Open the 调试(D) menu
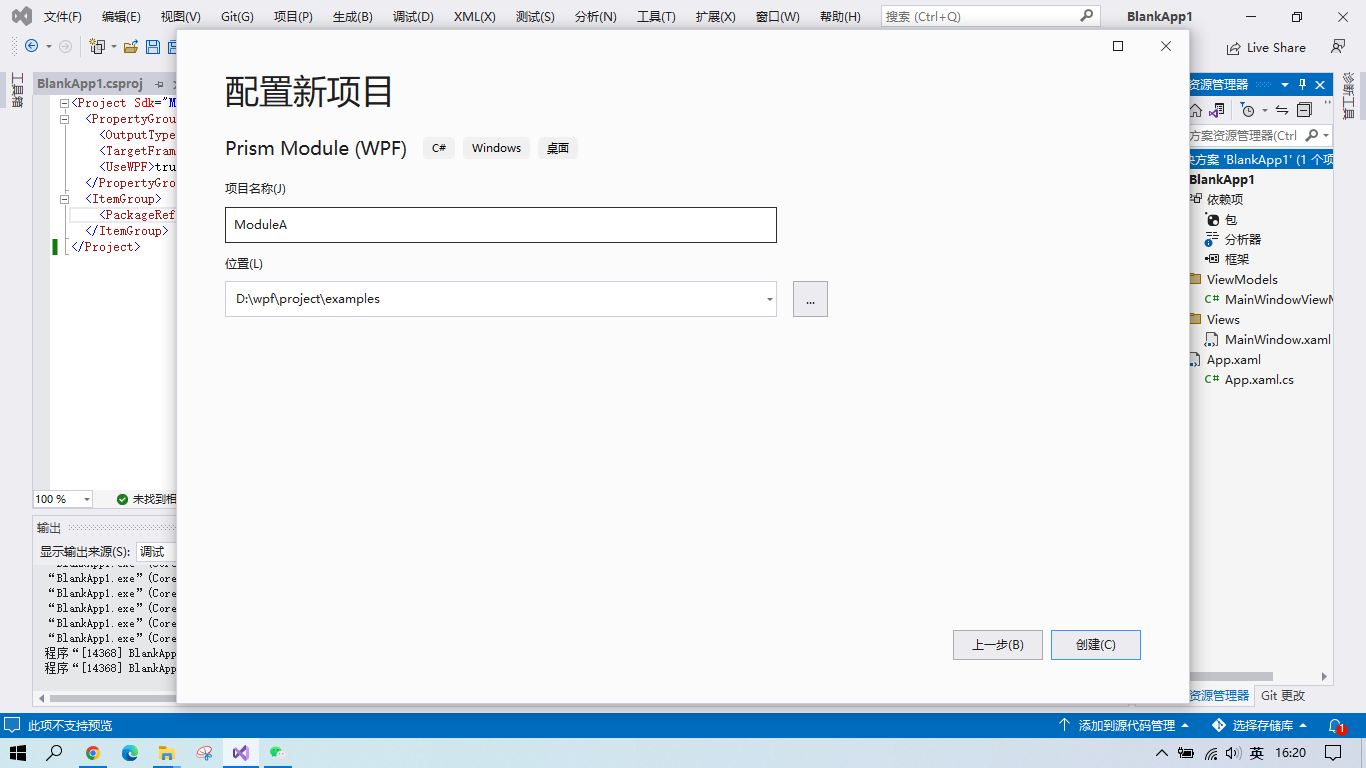This screenshot has height=768, width=1366. (413, 17)
